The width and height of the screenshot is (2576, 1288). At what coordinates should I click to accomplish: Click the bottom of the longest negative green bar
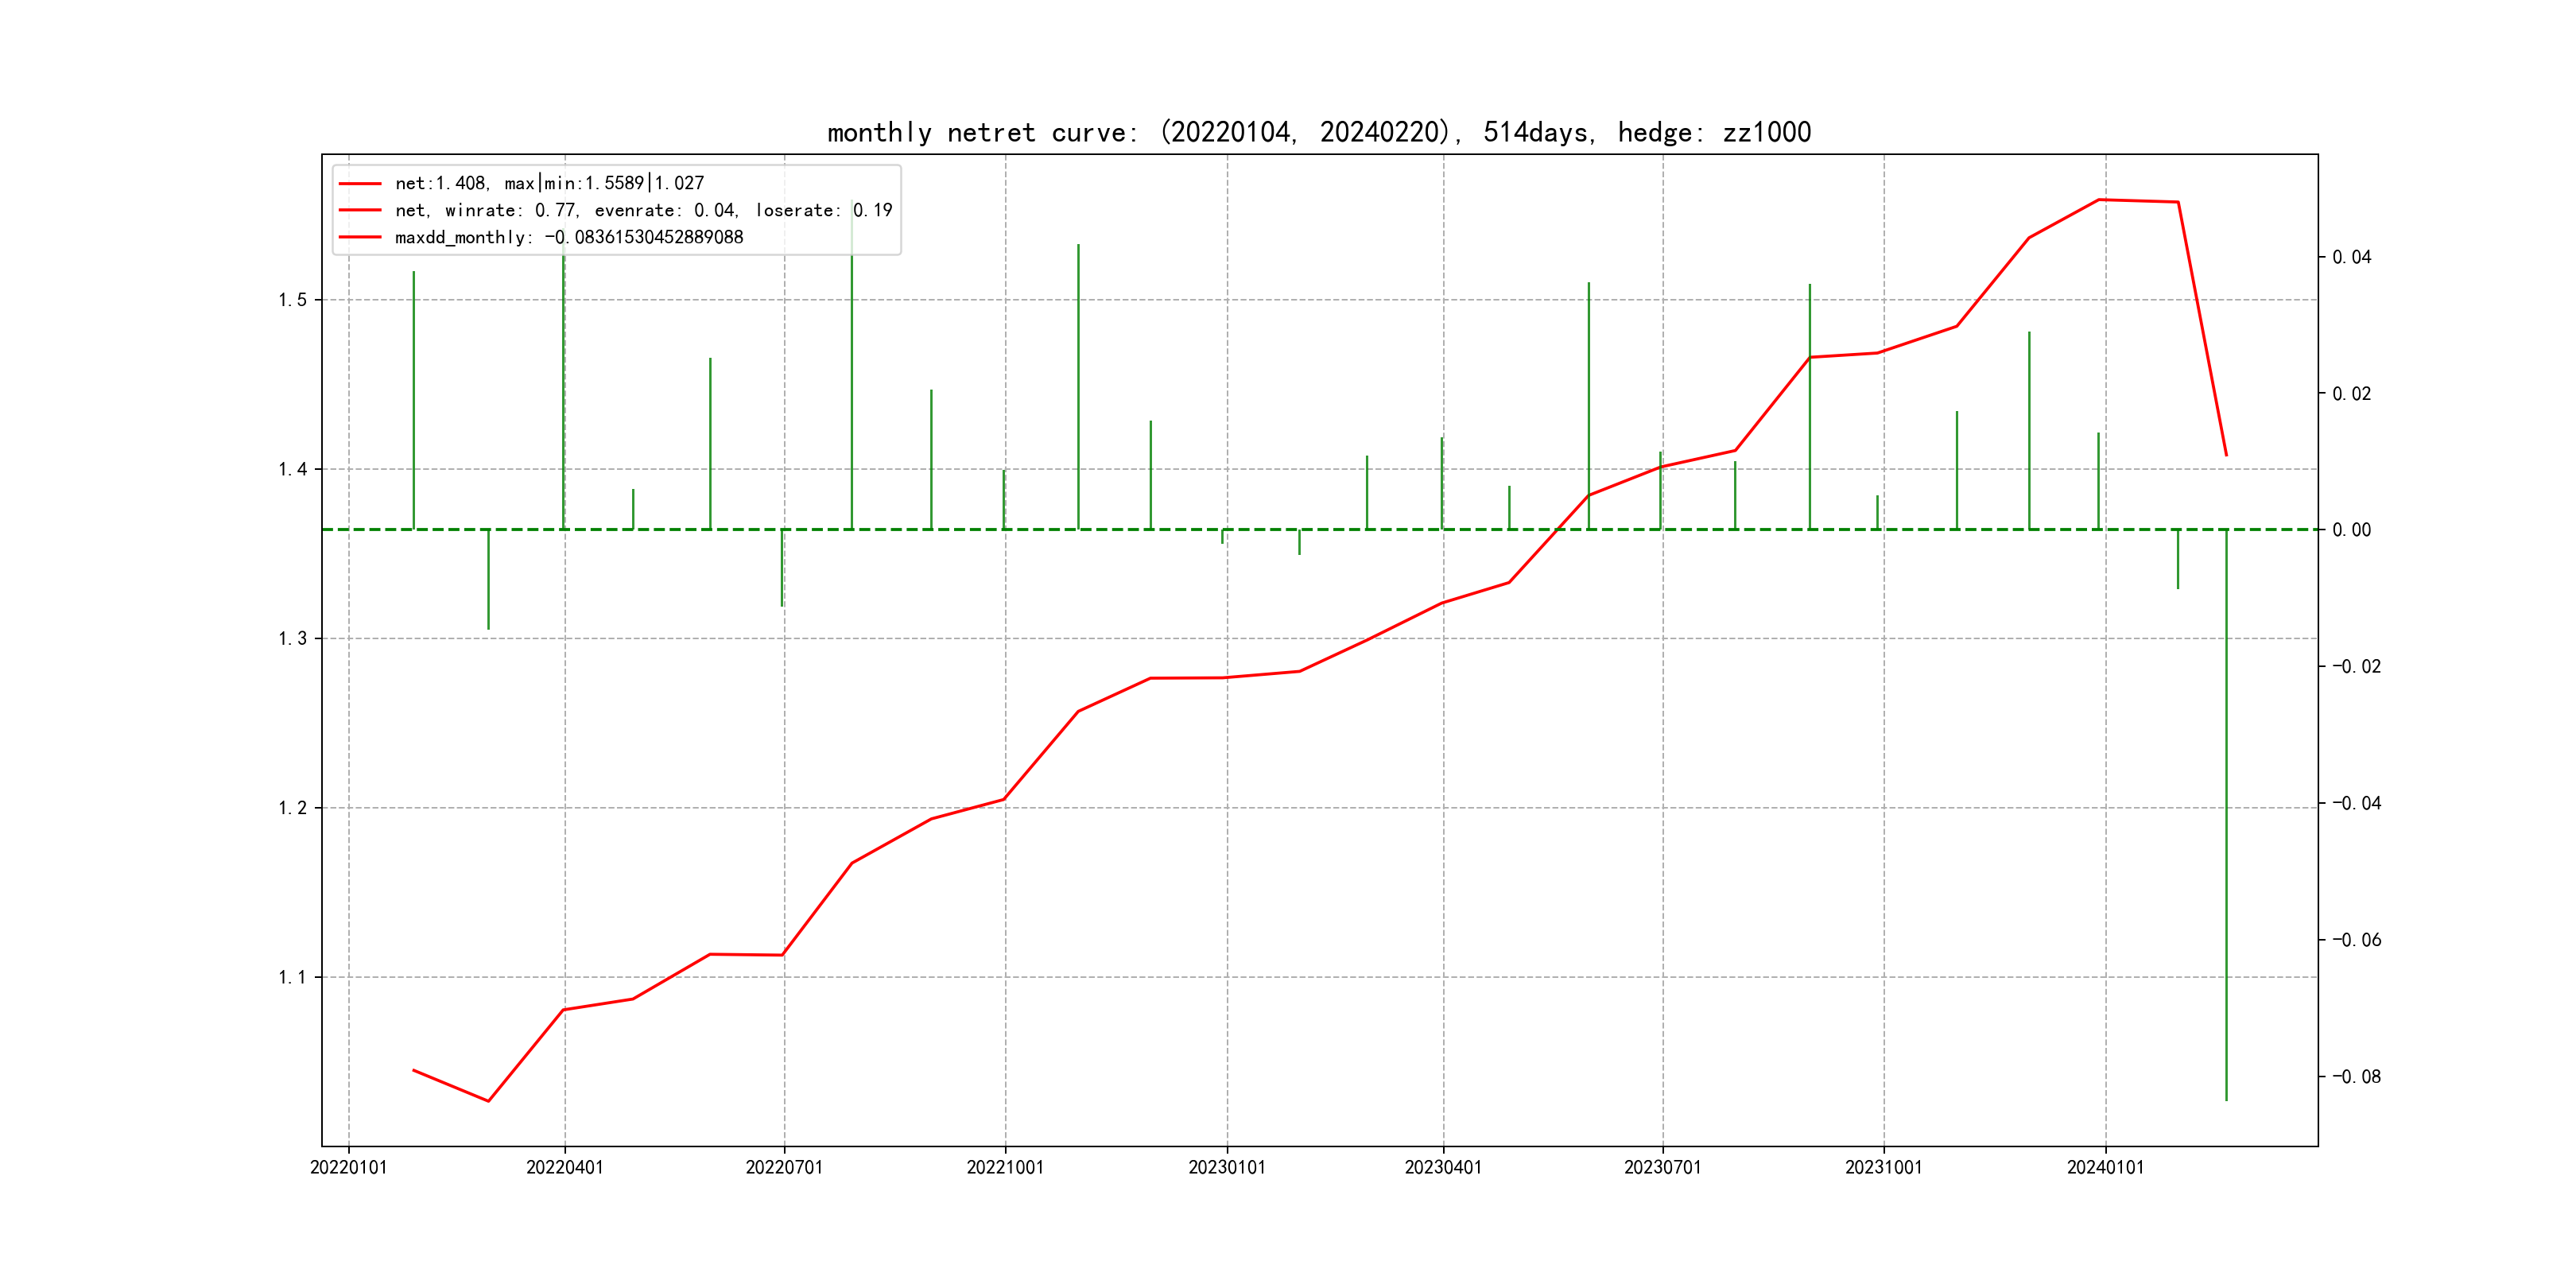[2226, 1100]
